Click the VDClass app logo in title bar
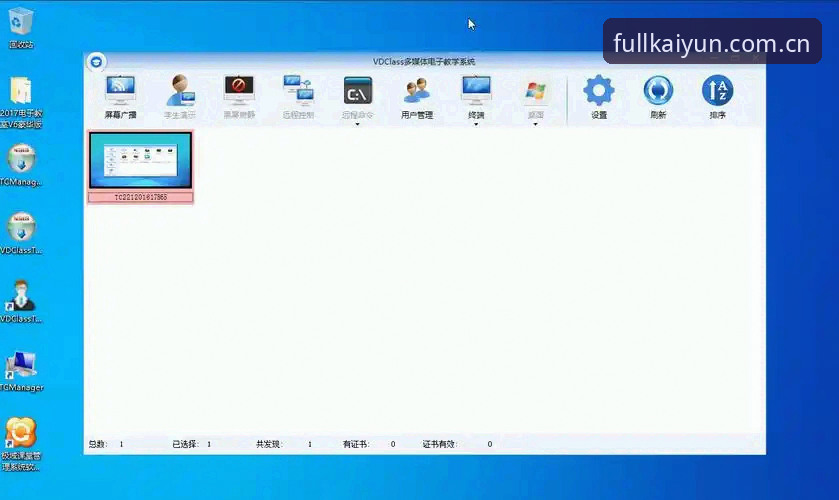 [96, 62]
